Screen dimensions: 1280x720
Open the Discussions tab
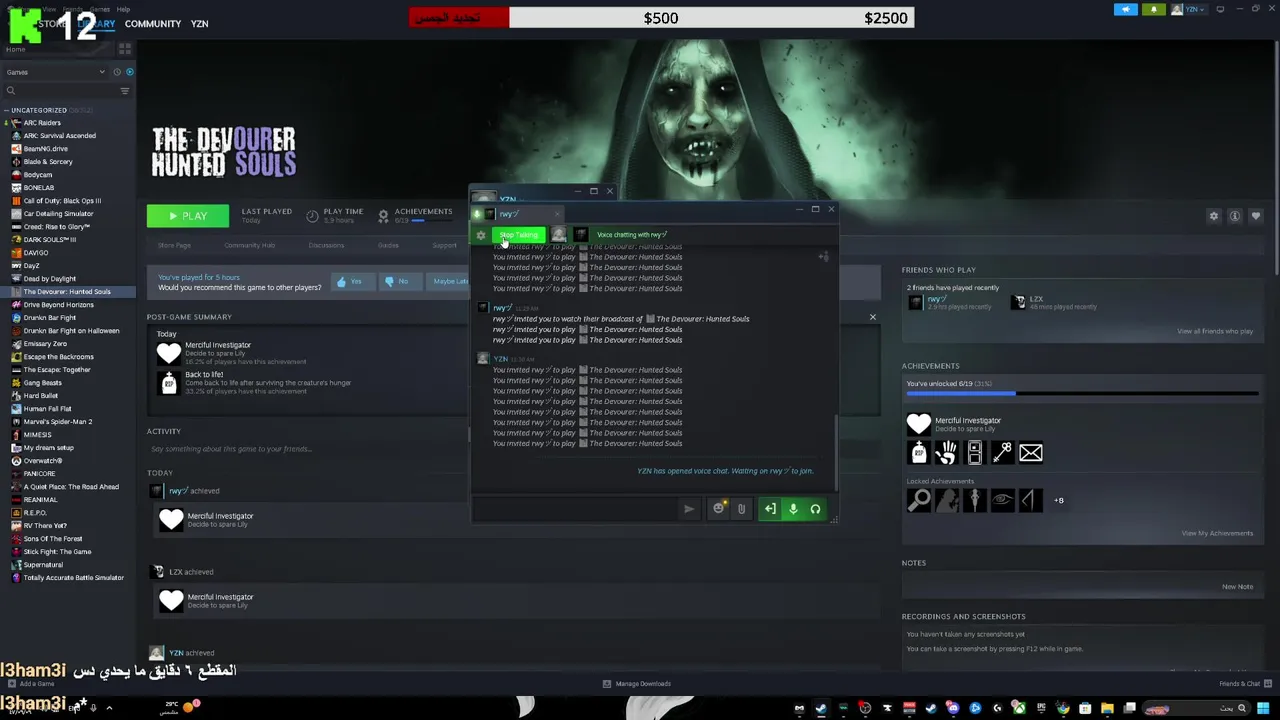click(x=326, y=245)
